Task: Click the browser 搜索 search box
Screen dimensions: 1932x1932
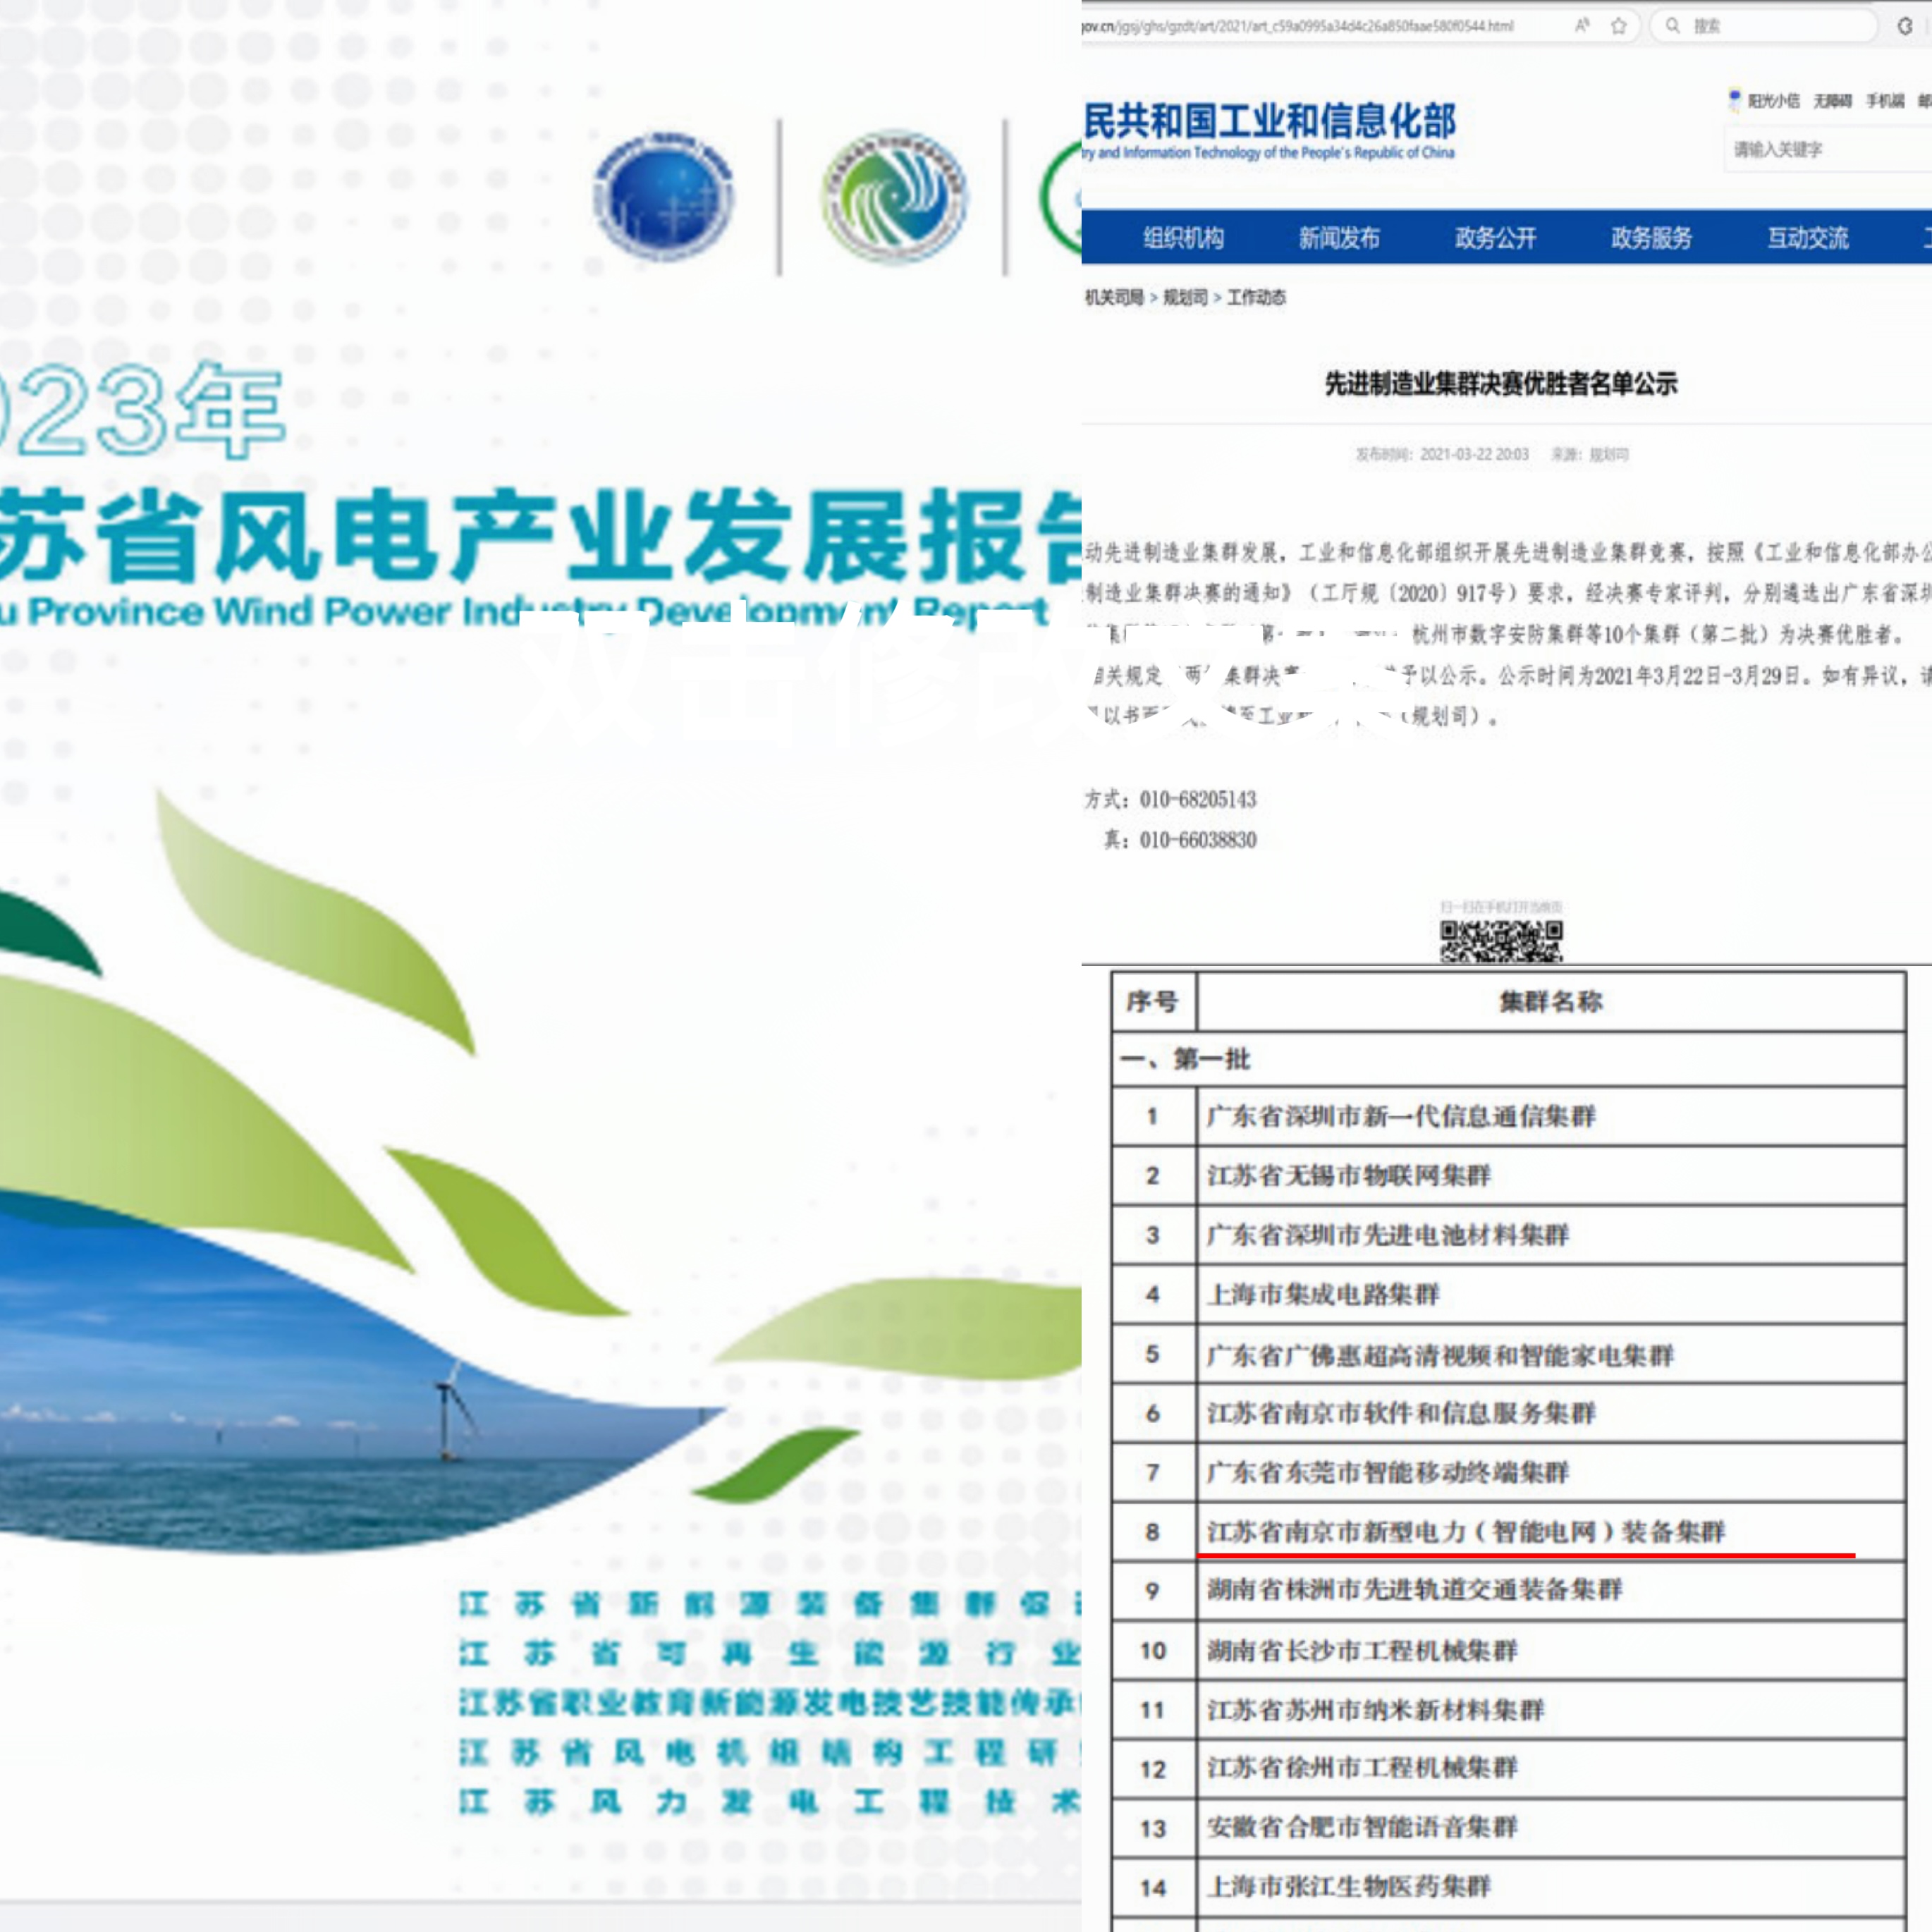Action: tap(1765, 26)
